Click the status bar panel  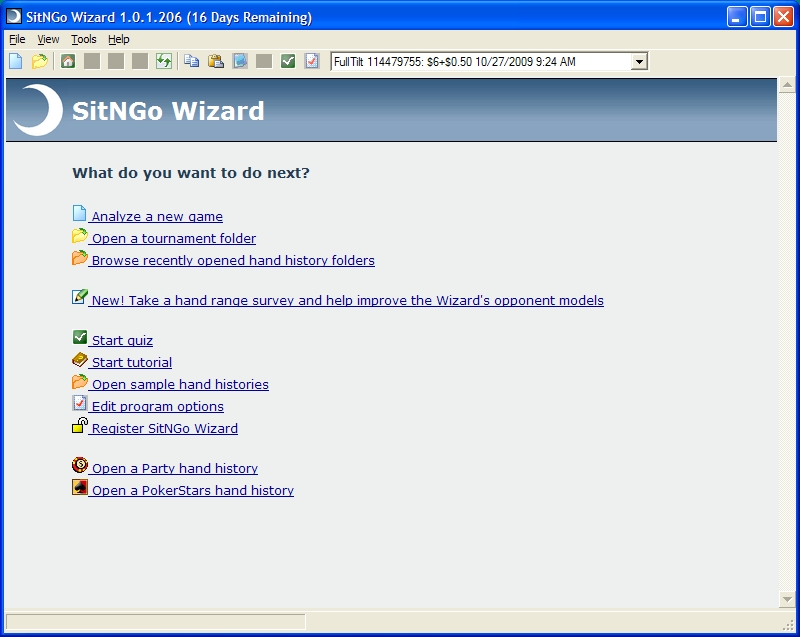pos(156,622)
